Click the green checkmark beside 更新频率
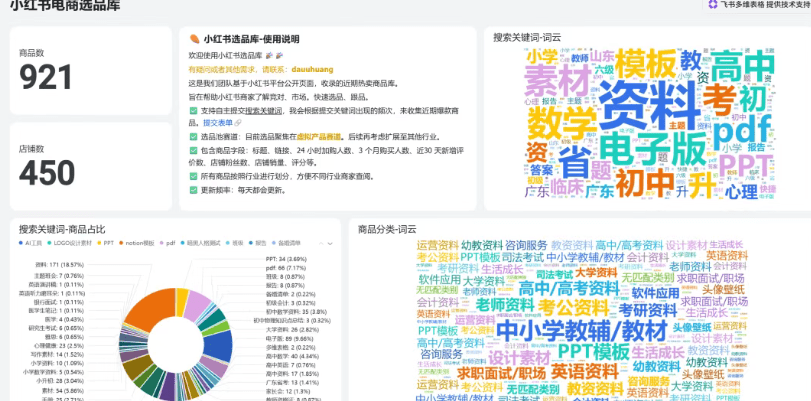Screen dimensions: 811x401 [193, 189]
